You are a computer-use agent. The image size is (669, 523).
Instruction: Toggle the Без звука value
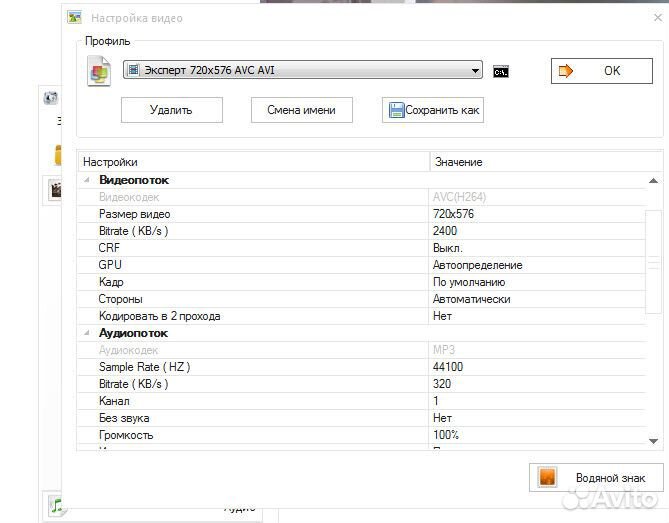click(442, 418)
